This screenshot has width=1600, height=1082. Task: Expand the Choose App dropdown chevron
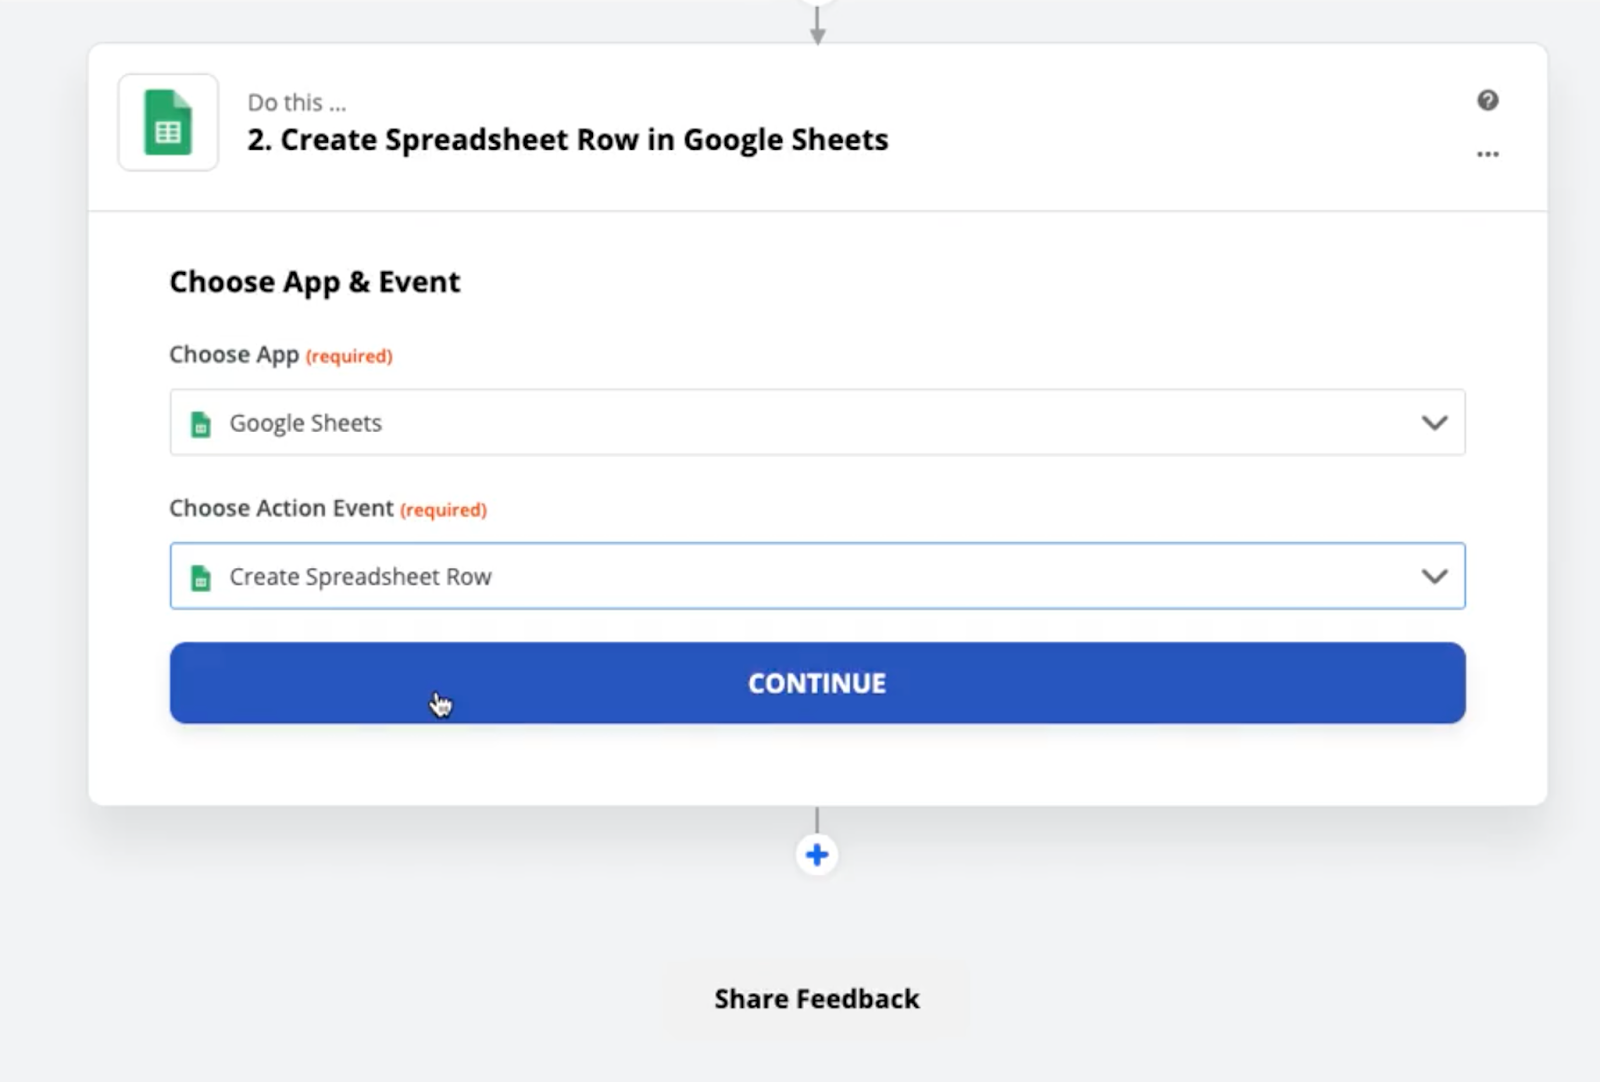click(x=1434, y=423)
